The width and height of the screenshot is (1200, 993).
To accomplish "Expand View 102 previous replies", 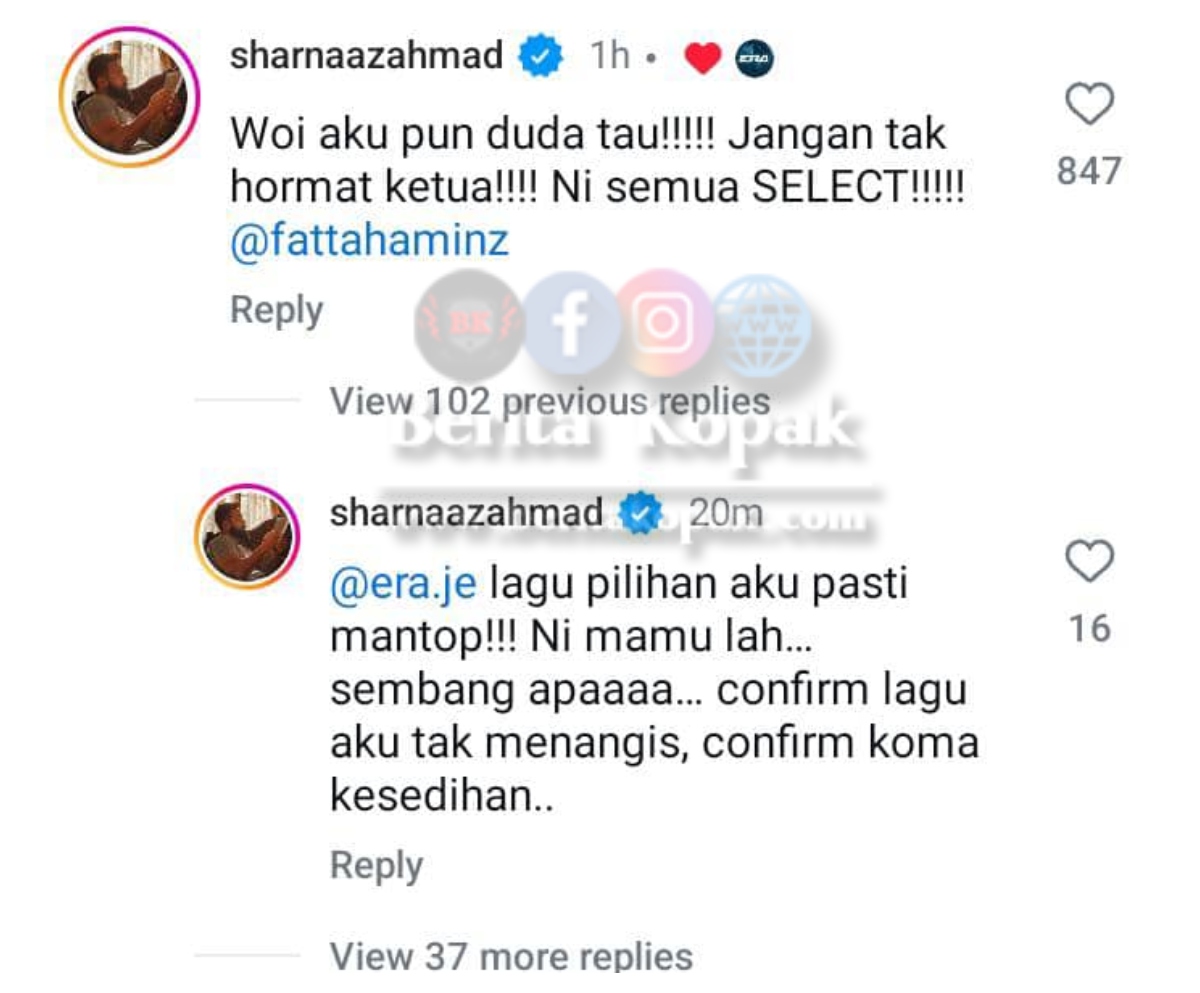I will tap(551, 402).
